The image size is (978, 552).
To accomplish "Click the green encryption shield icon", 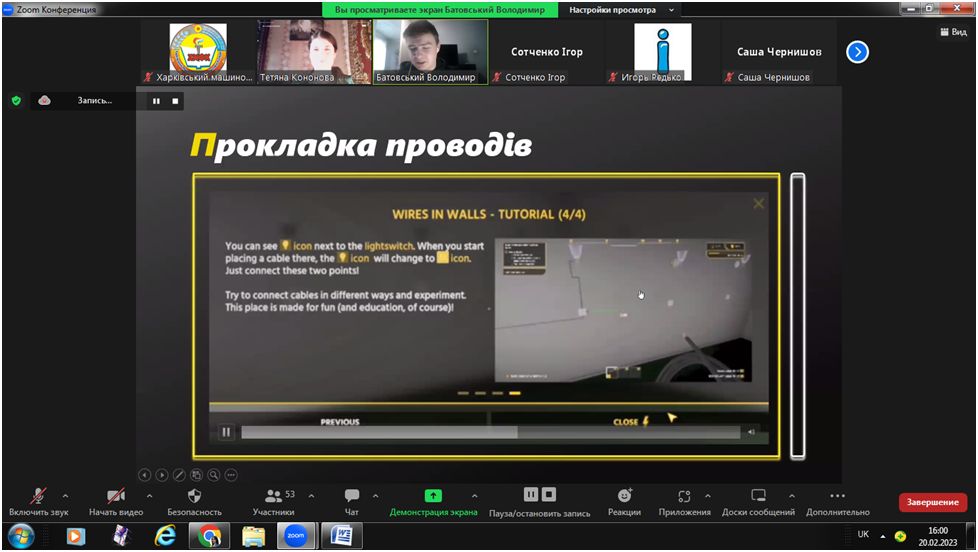I will click(x=16, y=100).
